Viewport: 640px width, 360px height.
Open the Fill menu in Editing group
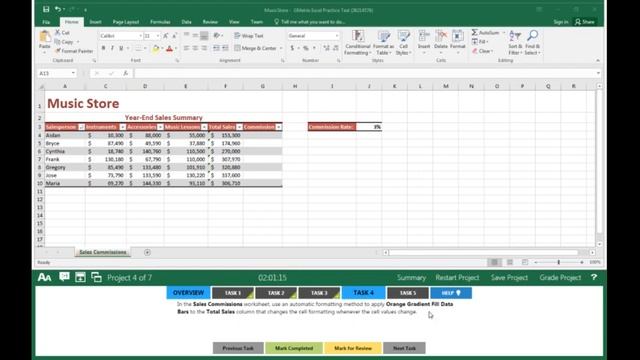480,42
